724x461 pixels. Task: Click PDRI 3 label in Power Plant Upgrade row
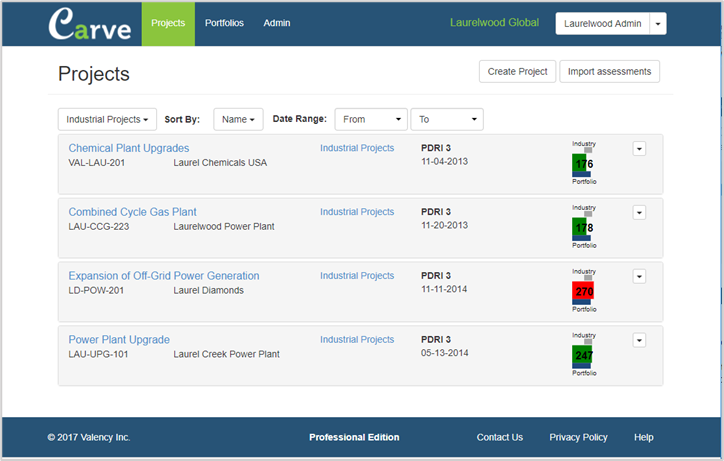point(436,339)
